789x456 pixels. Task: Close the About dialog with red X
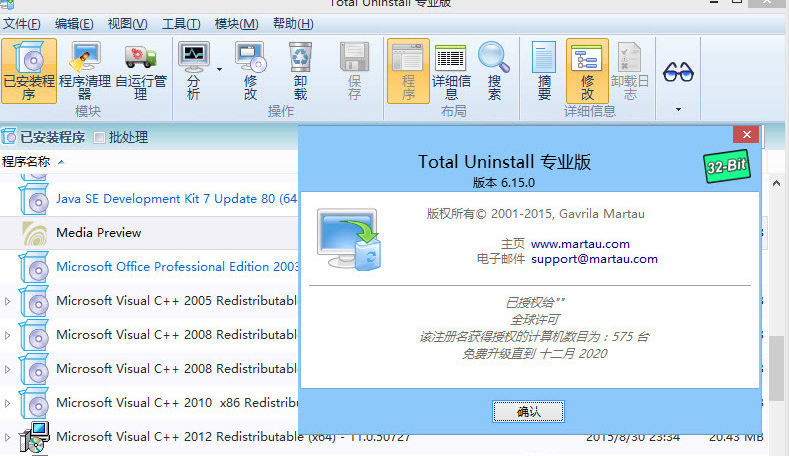(746, 134)
